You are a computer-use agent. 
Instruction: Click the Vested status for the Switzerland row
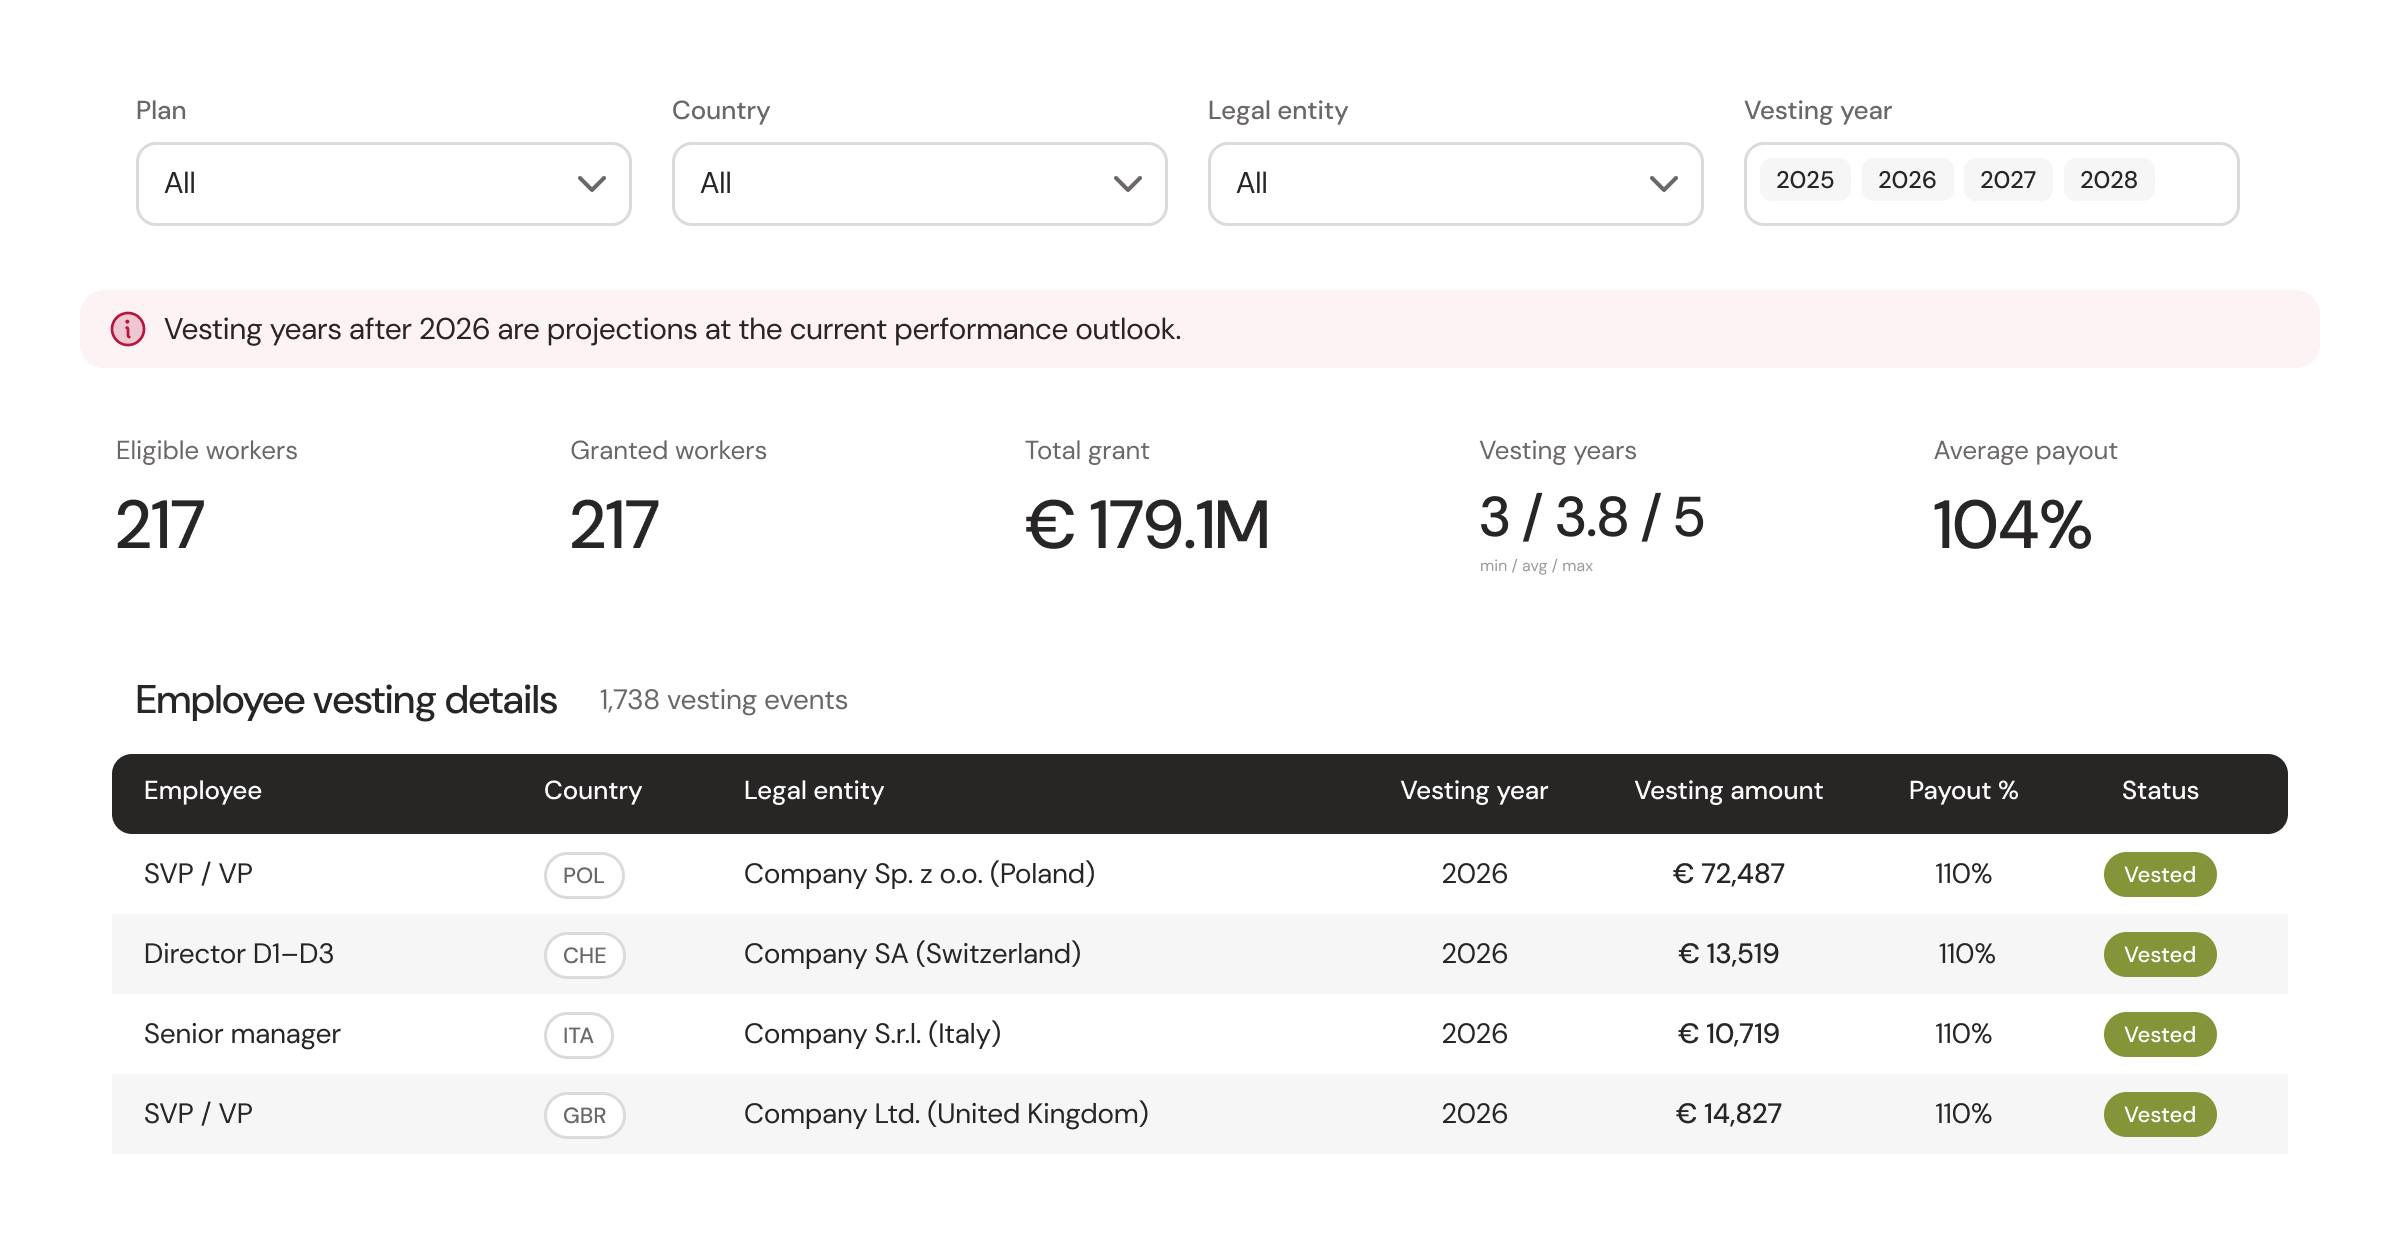point(2160,954)
